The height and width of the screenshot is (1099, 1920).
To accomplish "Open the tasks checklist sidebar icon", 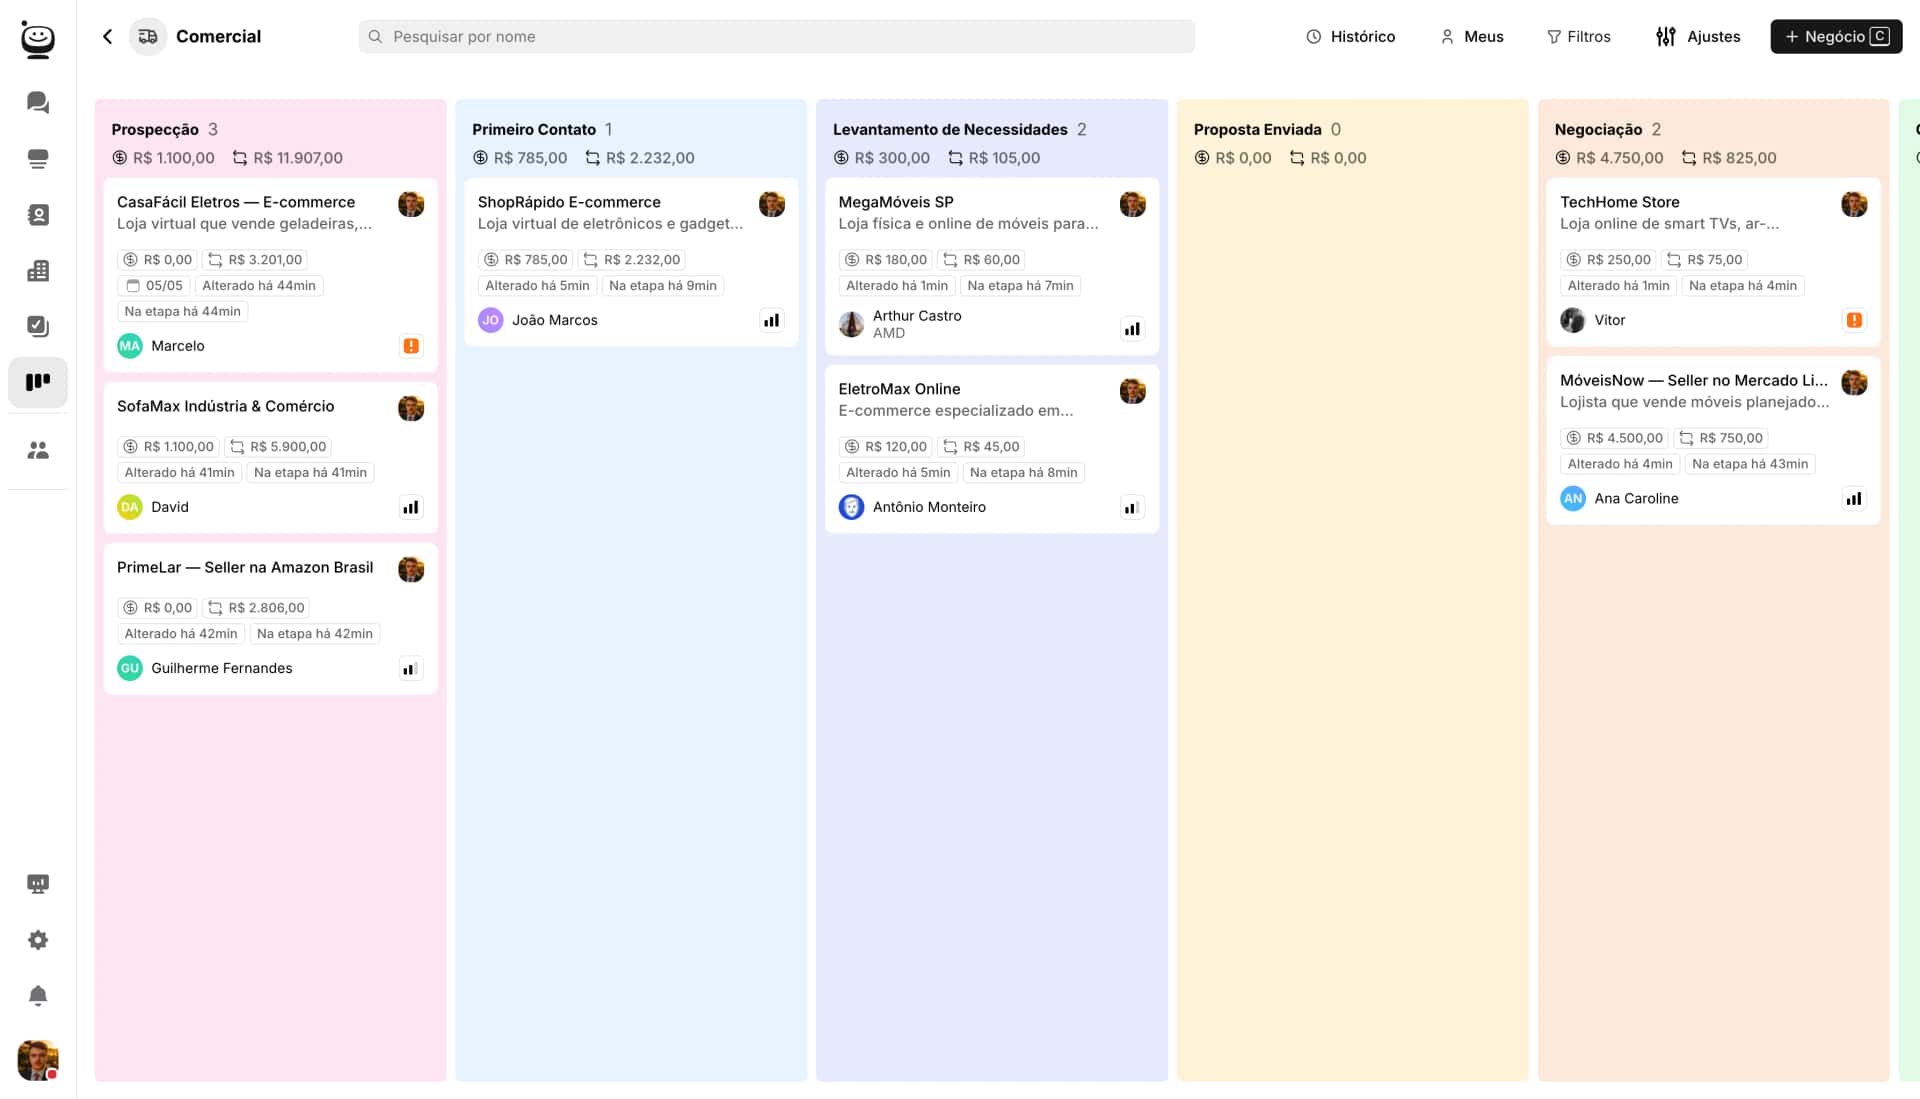I will pyautogui.click(x=38, y=326).
